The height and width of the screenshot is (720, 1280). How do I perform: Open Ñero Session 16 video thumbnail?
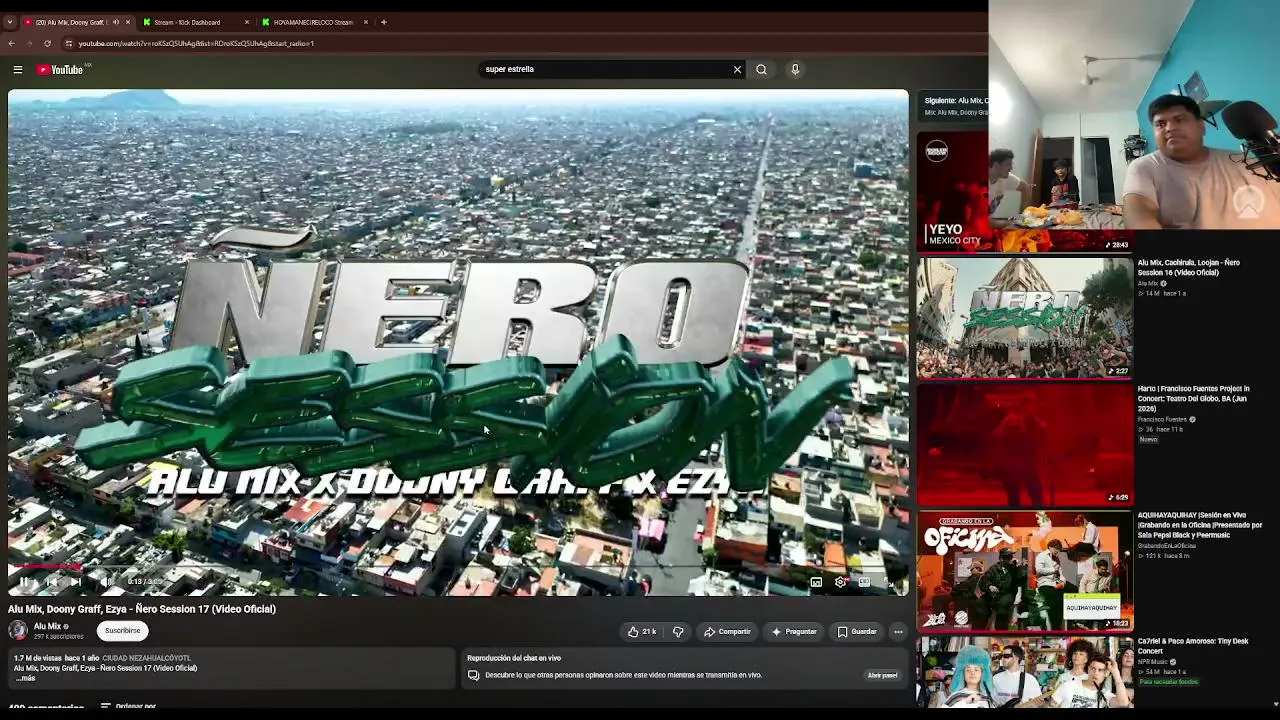(x=1025, y=318)
